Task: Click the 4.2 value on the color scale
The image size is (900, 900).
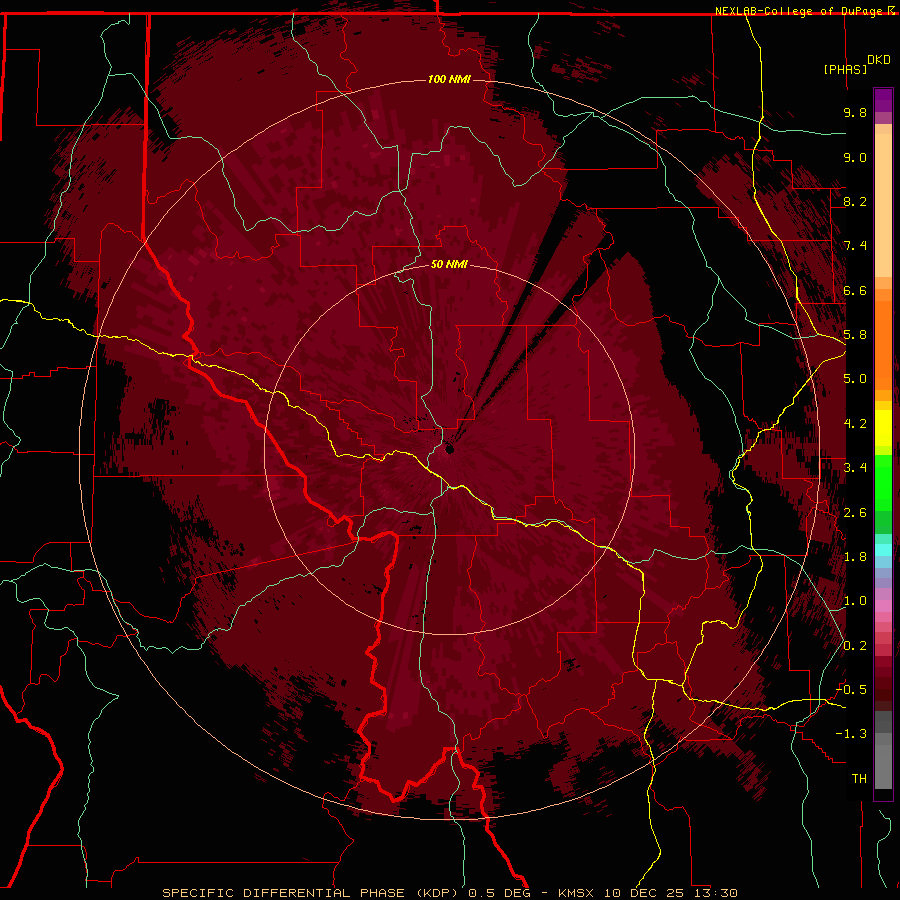Action: [x=855, y=424]
